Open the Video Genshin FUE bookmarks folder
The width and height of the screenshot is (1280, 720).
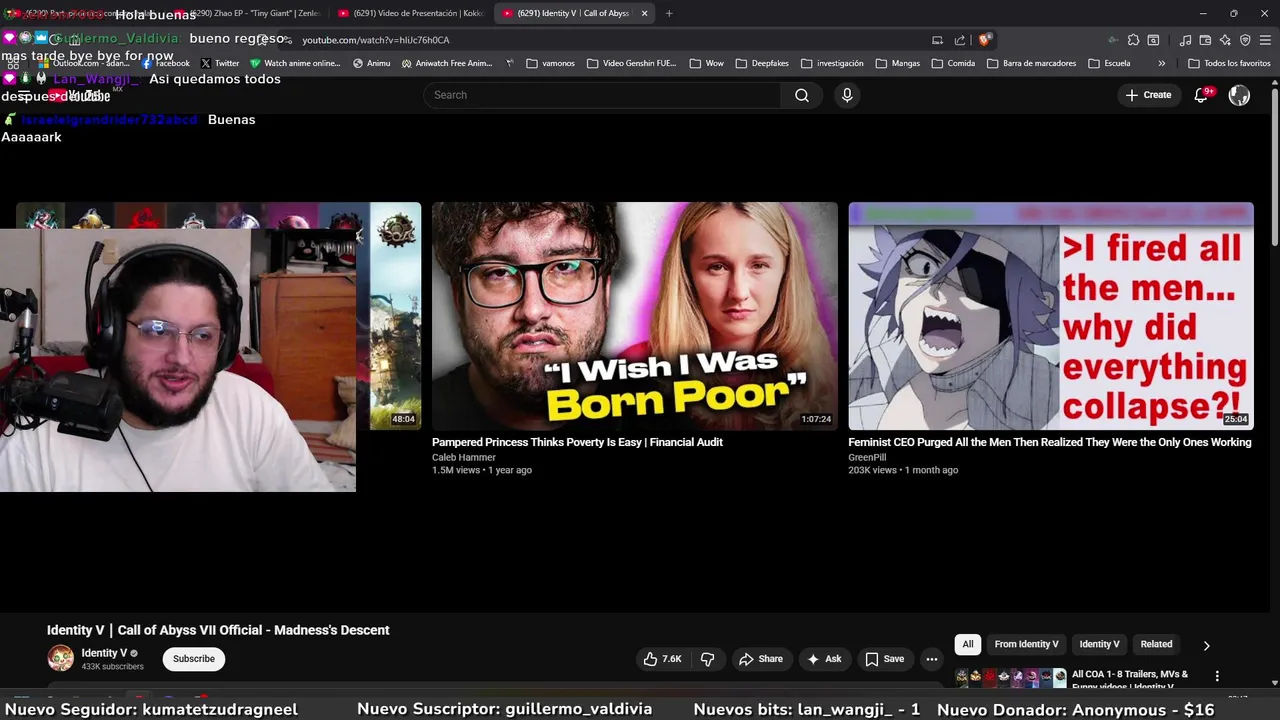click(x=632, y=63)
